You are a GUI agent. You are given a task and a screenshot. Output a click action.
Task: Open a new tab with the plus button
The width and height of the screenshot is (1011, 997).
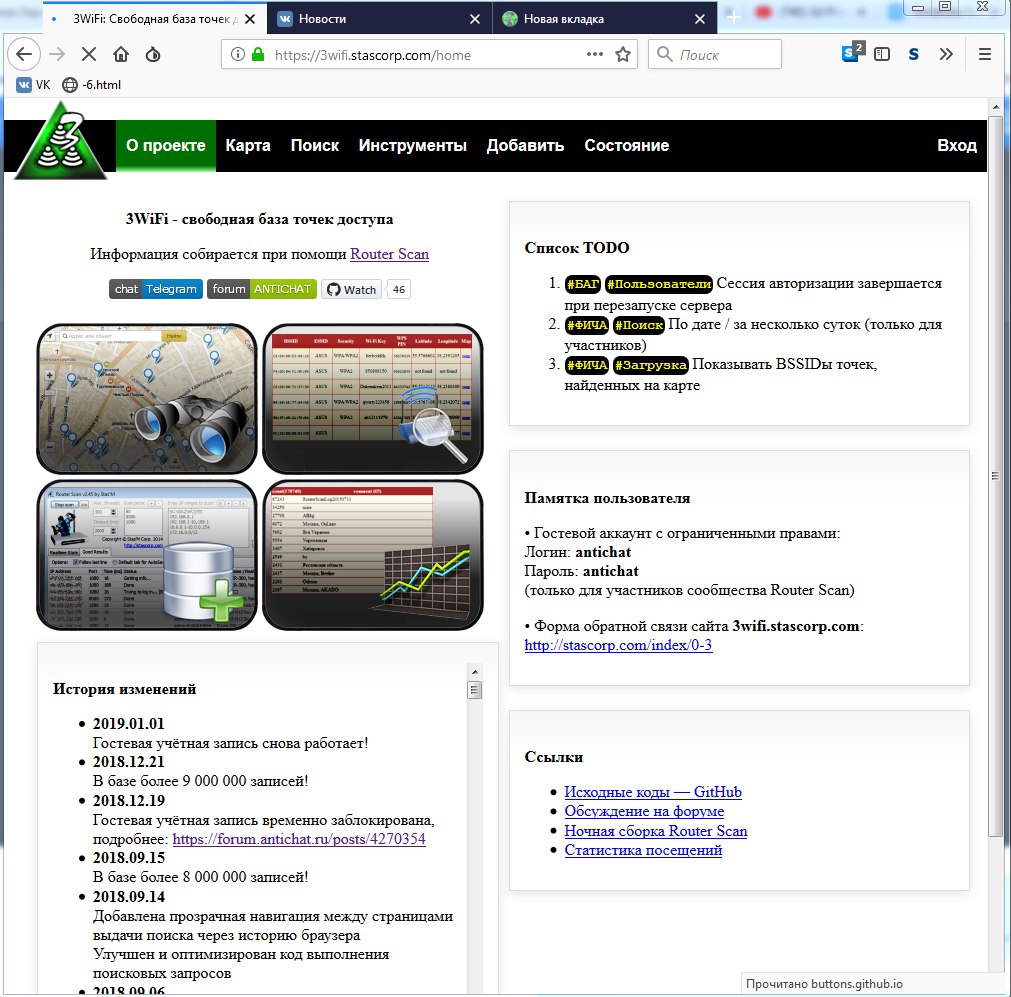coord(734,17)
